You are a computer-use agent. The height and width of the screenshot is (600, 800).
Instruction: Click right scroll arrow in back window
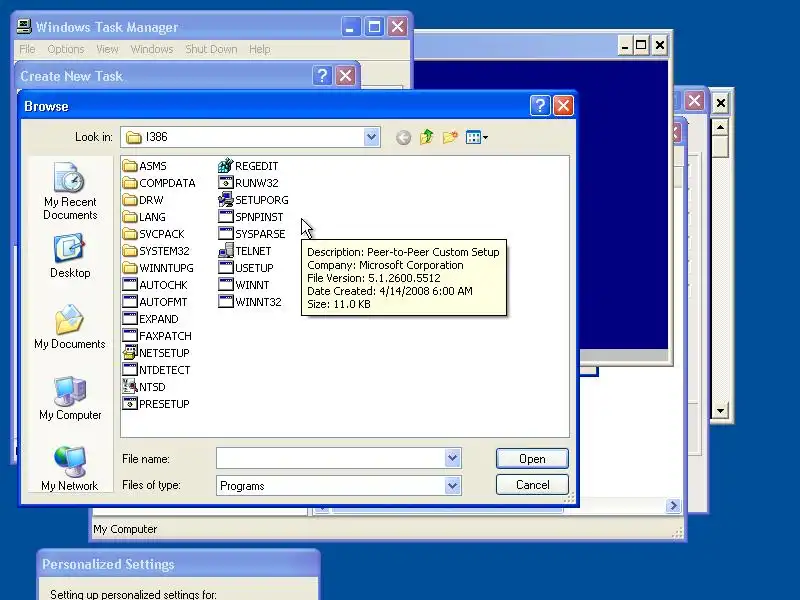673,505
